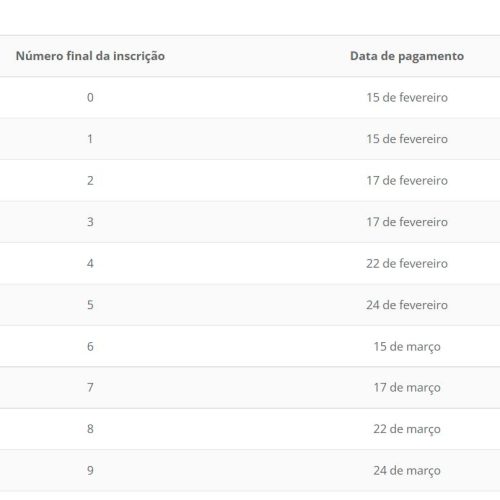
Task: Select the inscription number 4 cell
Action: coord(90,263)
